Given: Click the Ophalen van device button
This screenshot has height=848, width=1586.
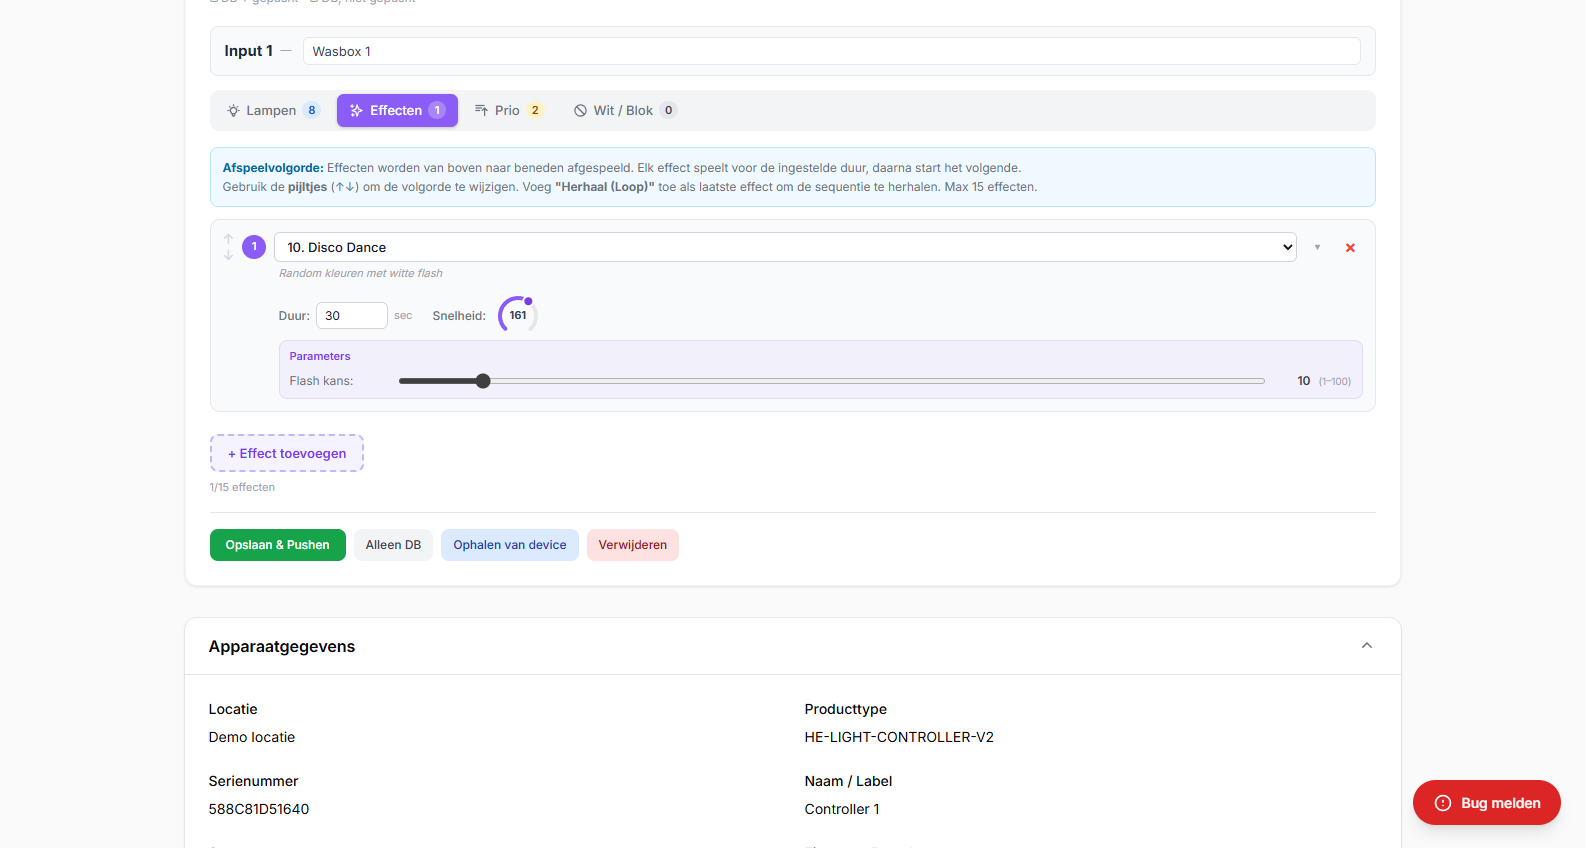Looking at the screenshot, I should point(509,545).
